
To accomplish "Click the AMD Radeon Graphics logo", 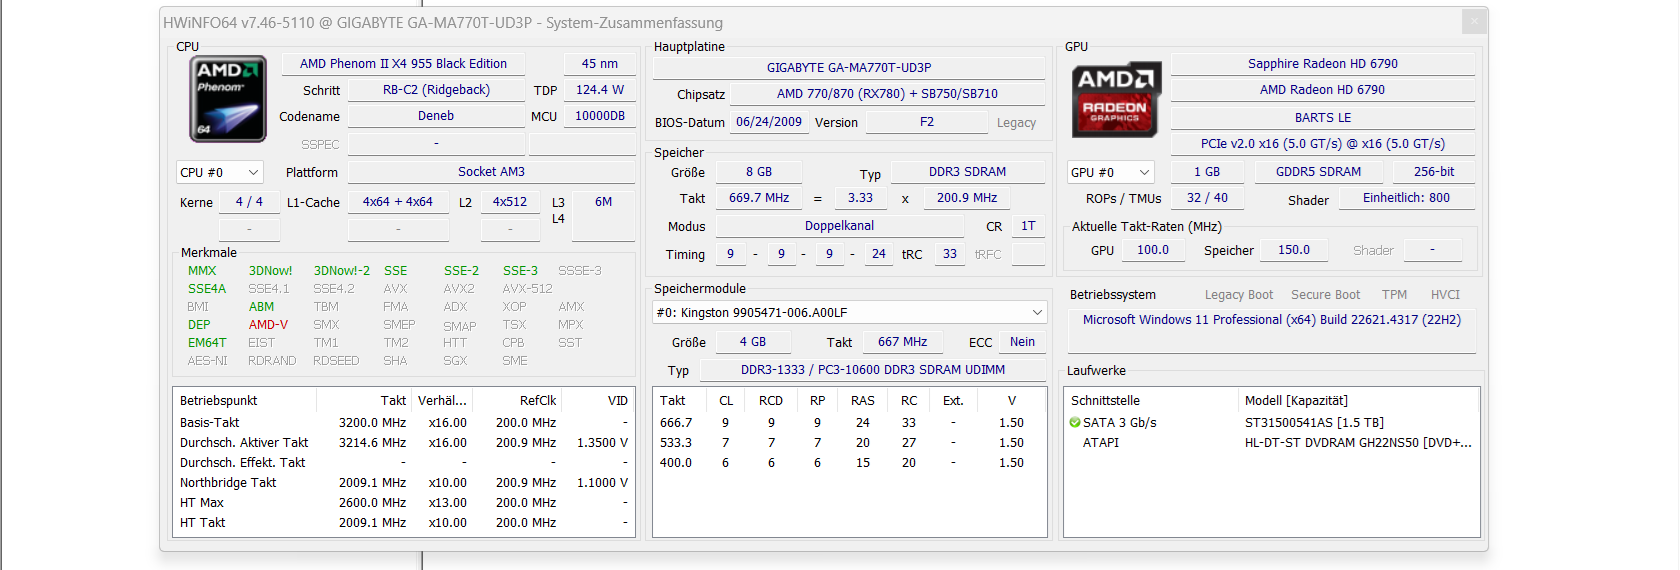I will click(x=1115, y=99).
